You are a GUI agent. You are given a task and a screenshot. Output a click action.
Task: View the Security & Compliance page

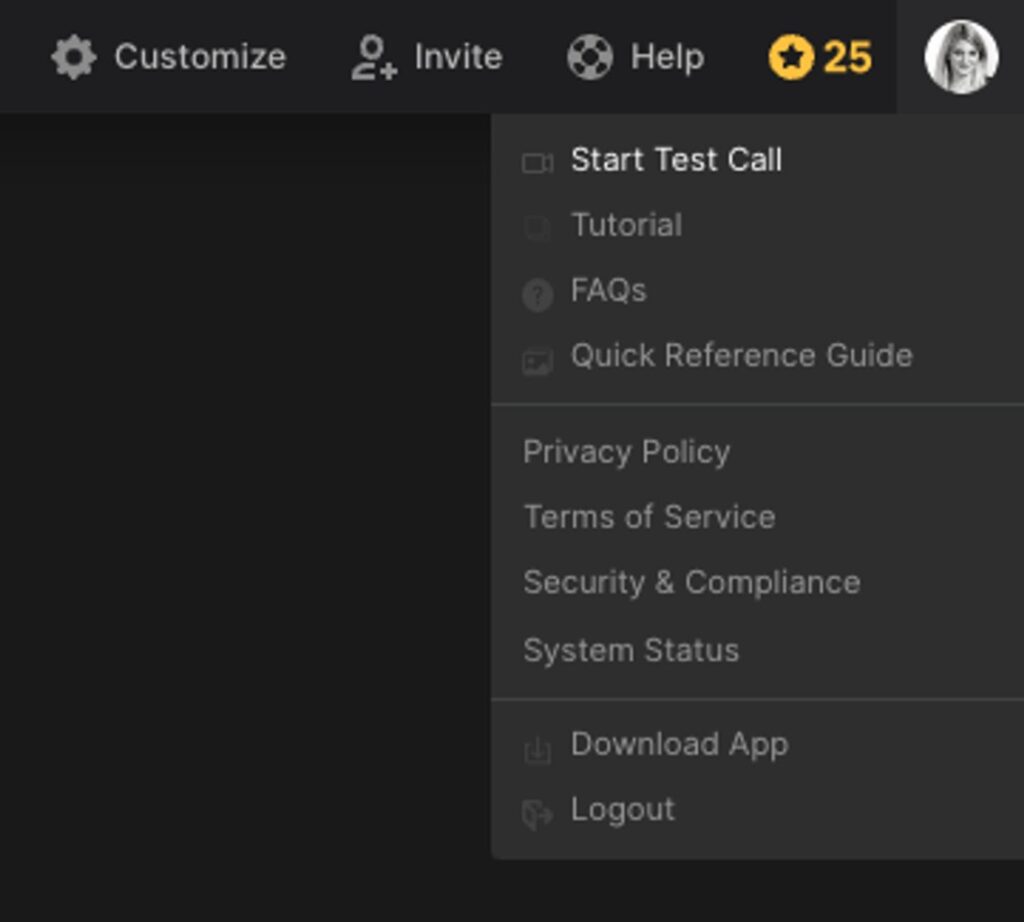point(691,583)
